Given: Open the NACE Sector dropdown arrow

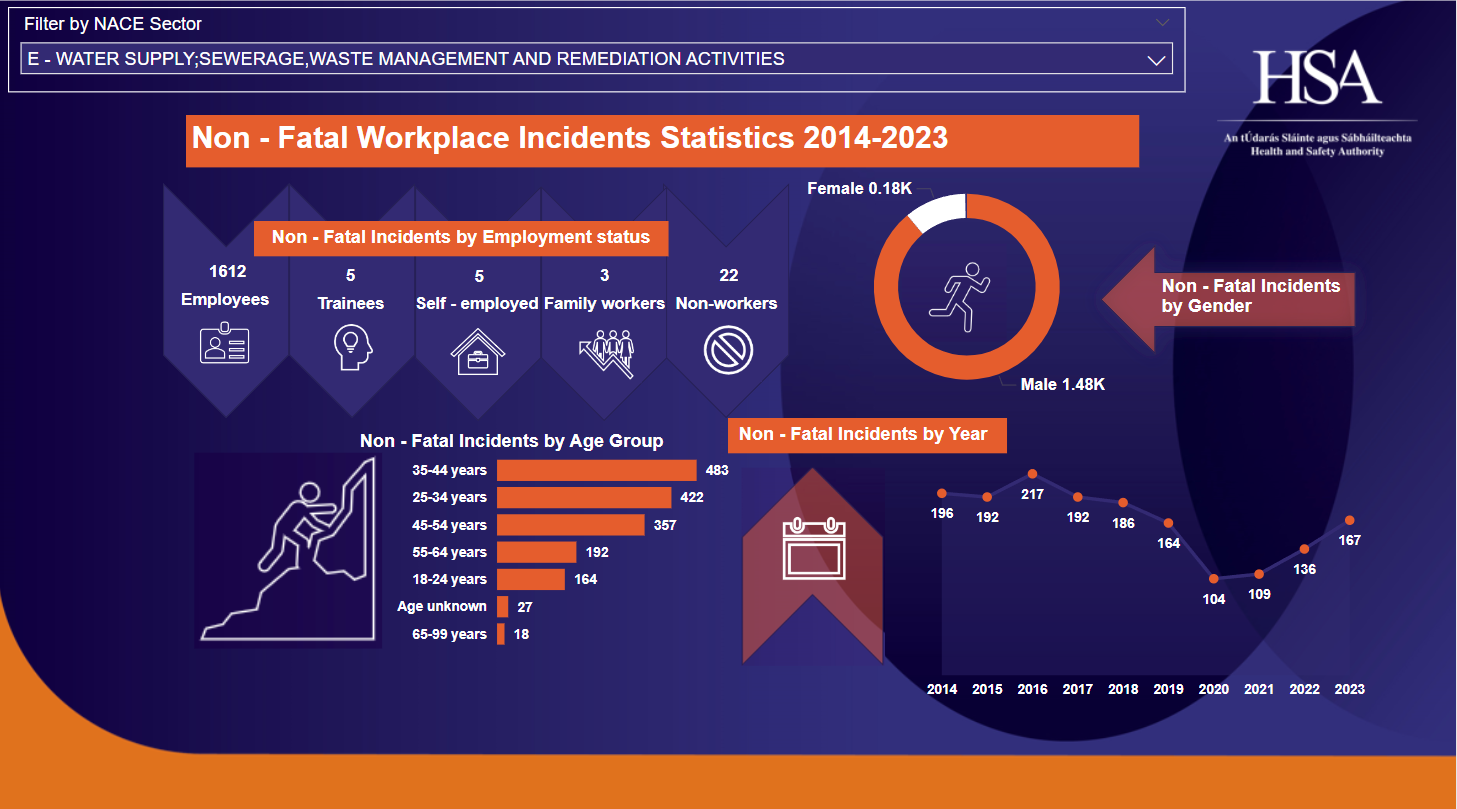Looking at the screenshot, I should [x=1156, y=60].
